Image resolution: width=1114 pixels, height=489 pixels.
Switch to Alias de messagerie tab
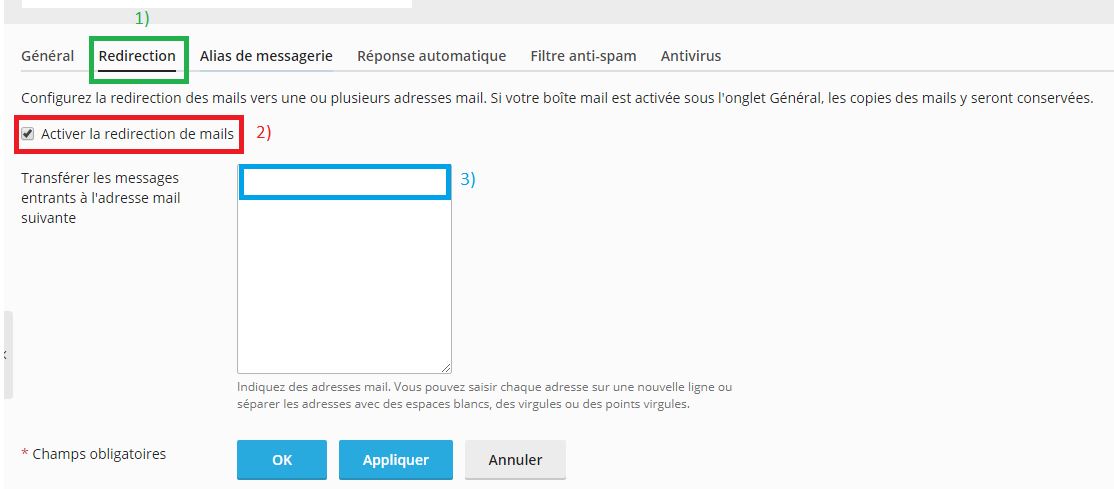click(x=266, y=56)
